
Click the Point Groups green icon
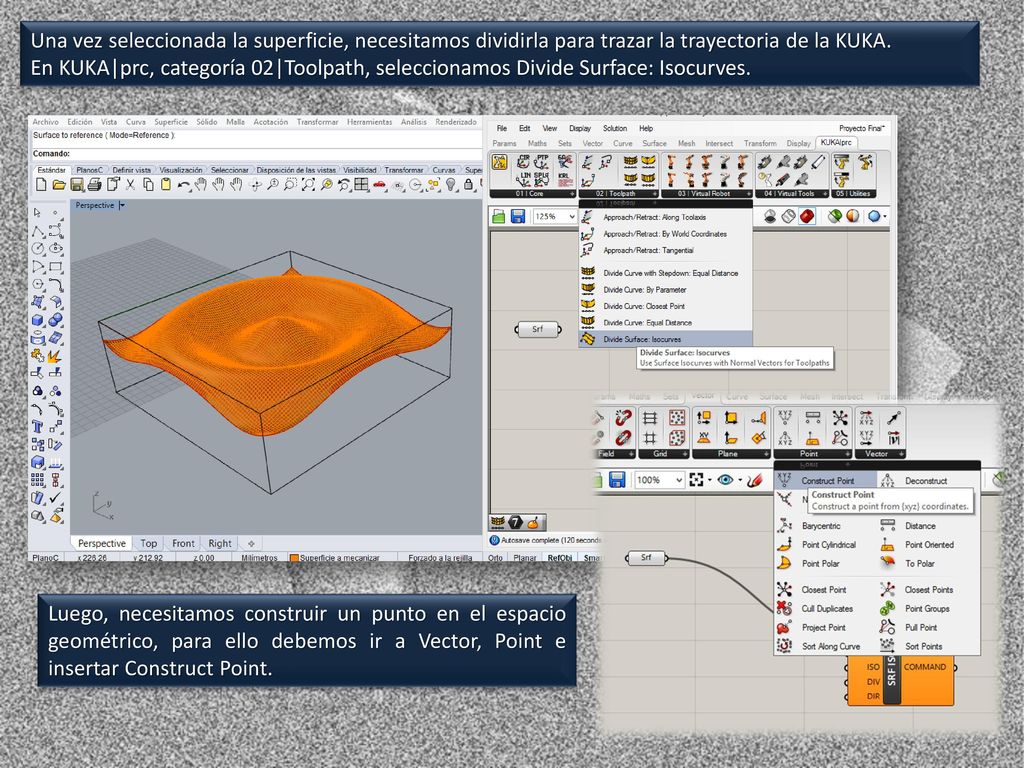[x=887, y=609]
